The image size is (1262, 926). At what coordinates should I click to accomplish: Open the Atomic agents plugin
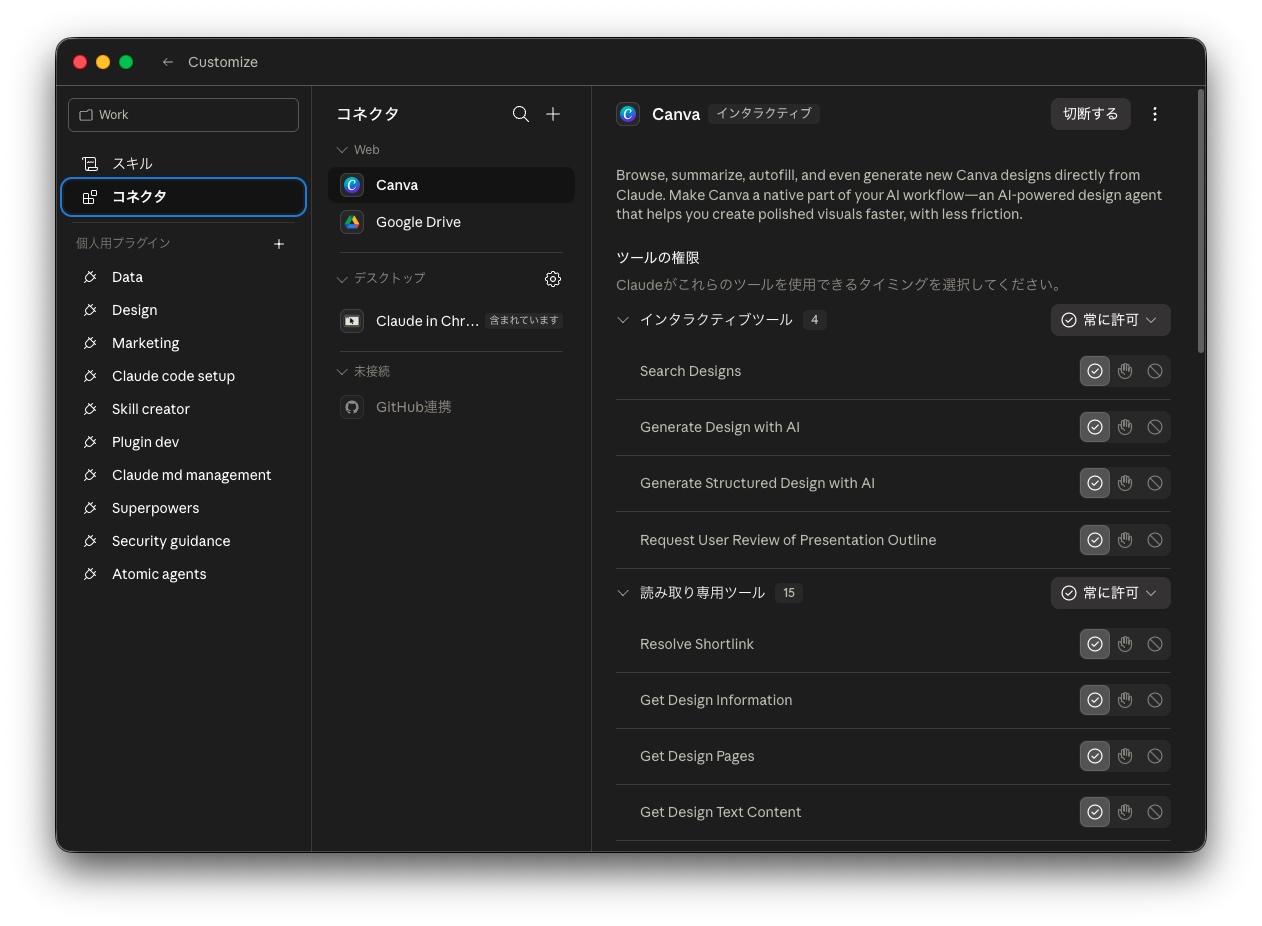click(184, 574)
